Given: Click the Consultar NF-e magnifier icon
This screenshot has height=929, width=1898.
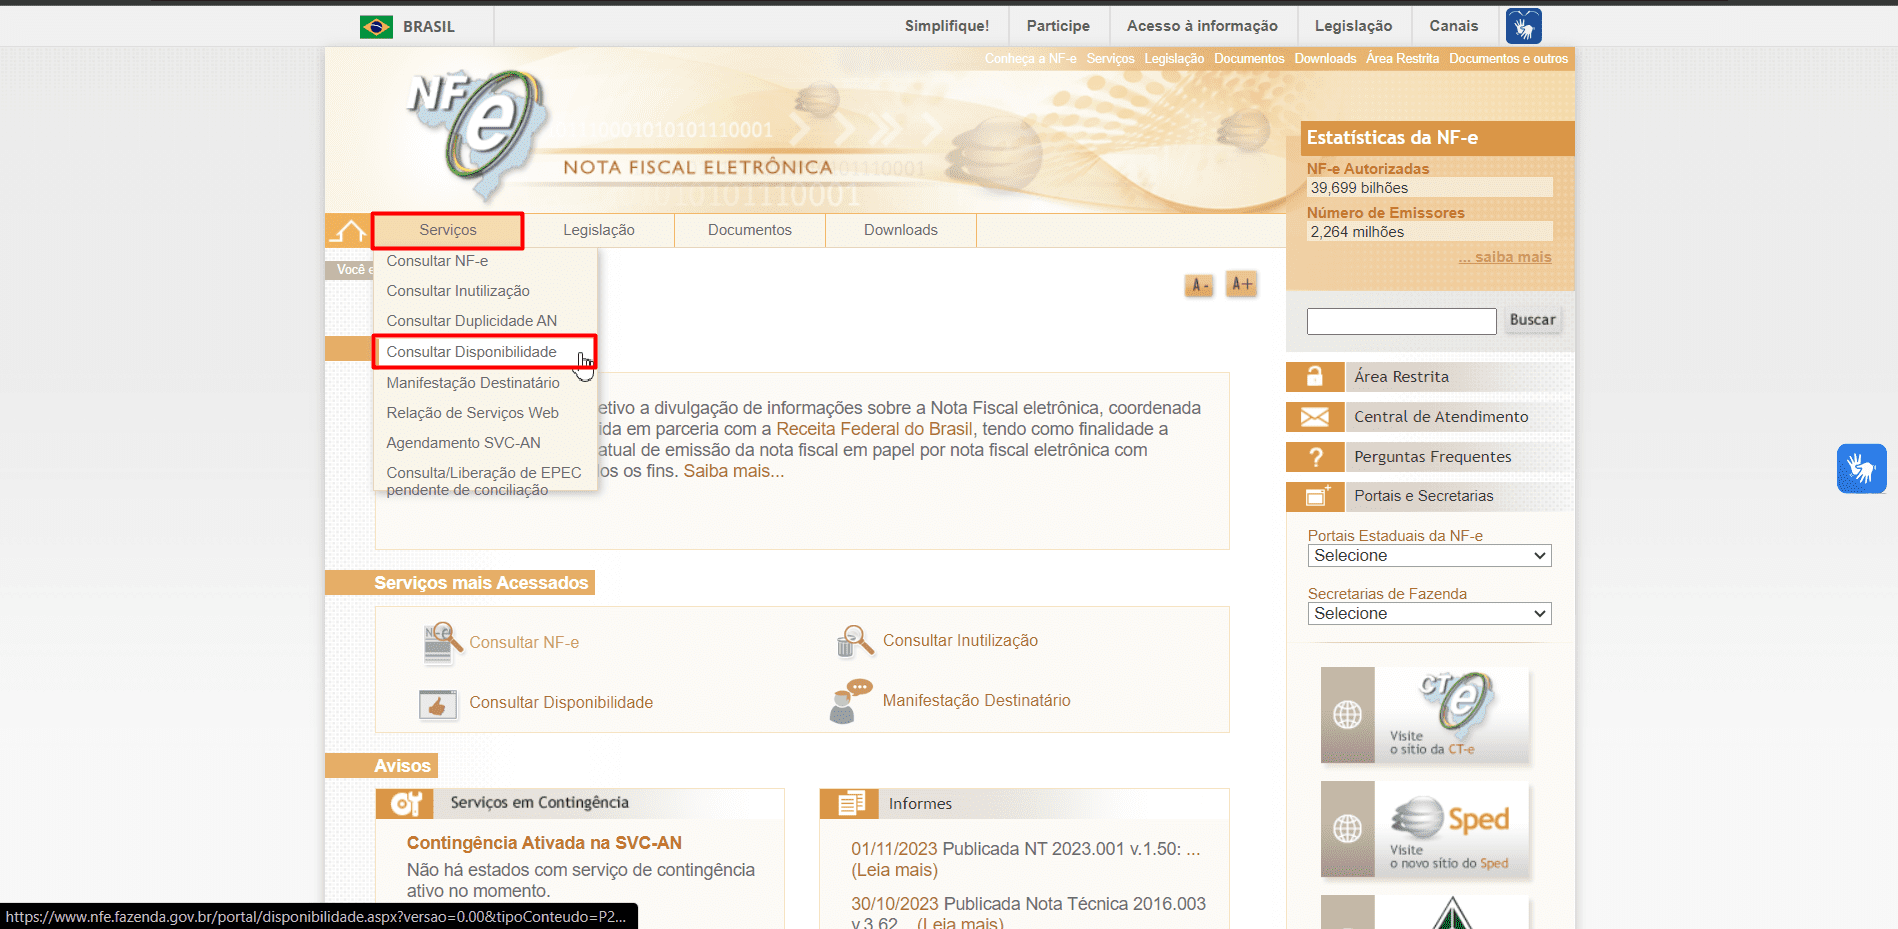Looking at the screenshot, I should 441,643.
